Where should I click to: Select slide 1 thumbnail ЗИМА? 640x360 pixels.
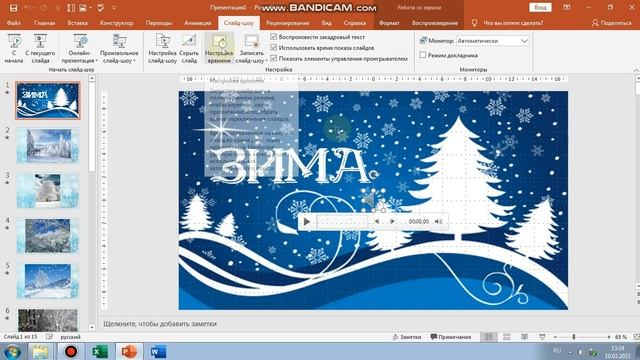[48, 100]
